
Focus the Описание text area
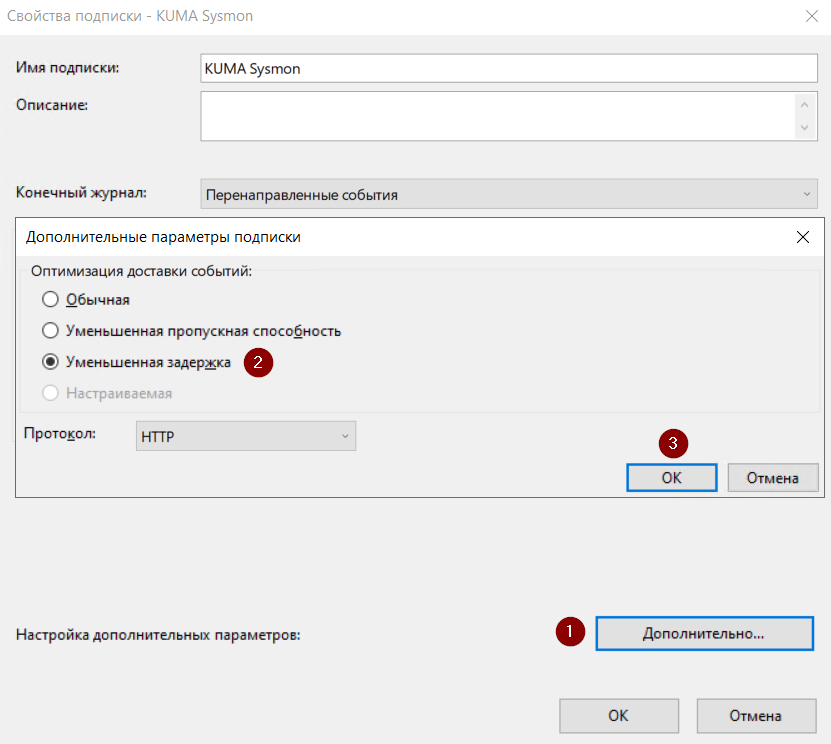[x=497, y=116]
